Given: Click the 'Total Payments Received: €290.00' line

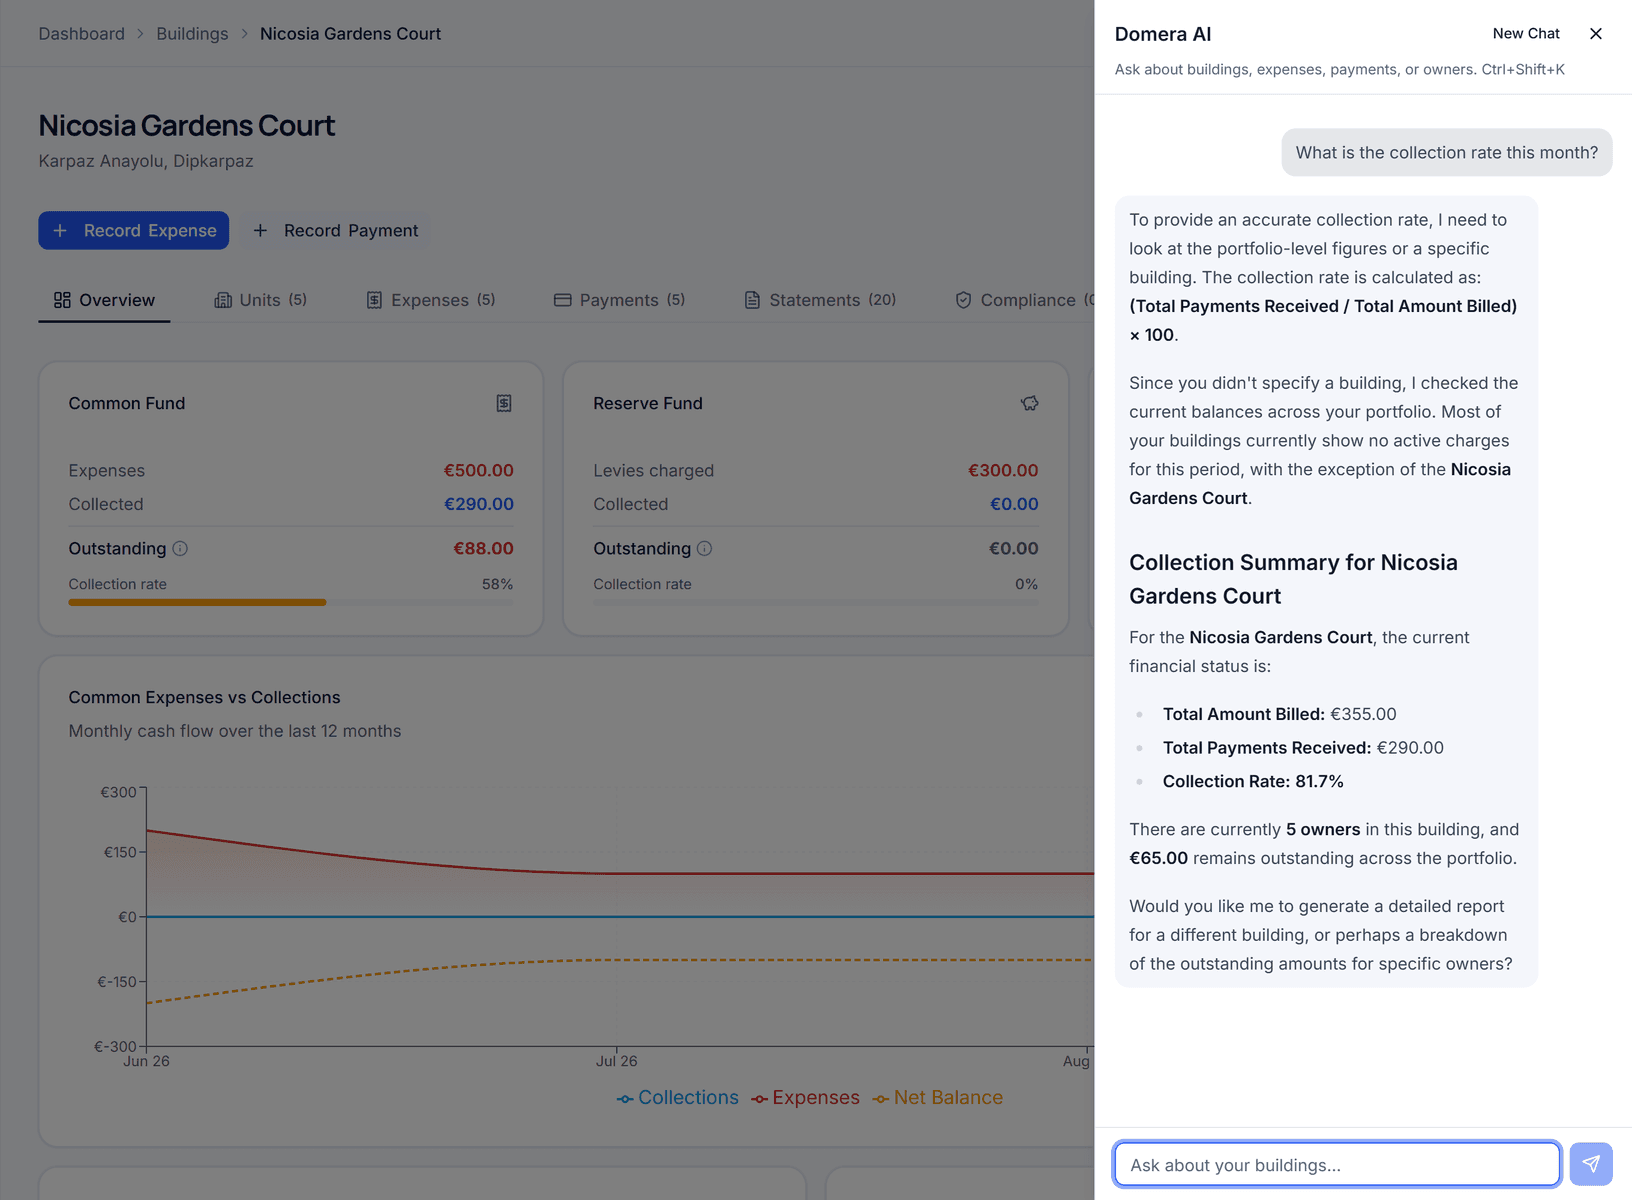Looking at the screenshot, I should [x=1303, y=748].
